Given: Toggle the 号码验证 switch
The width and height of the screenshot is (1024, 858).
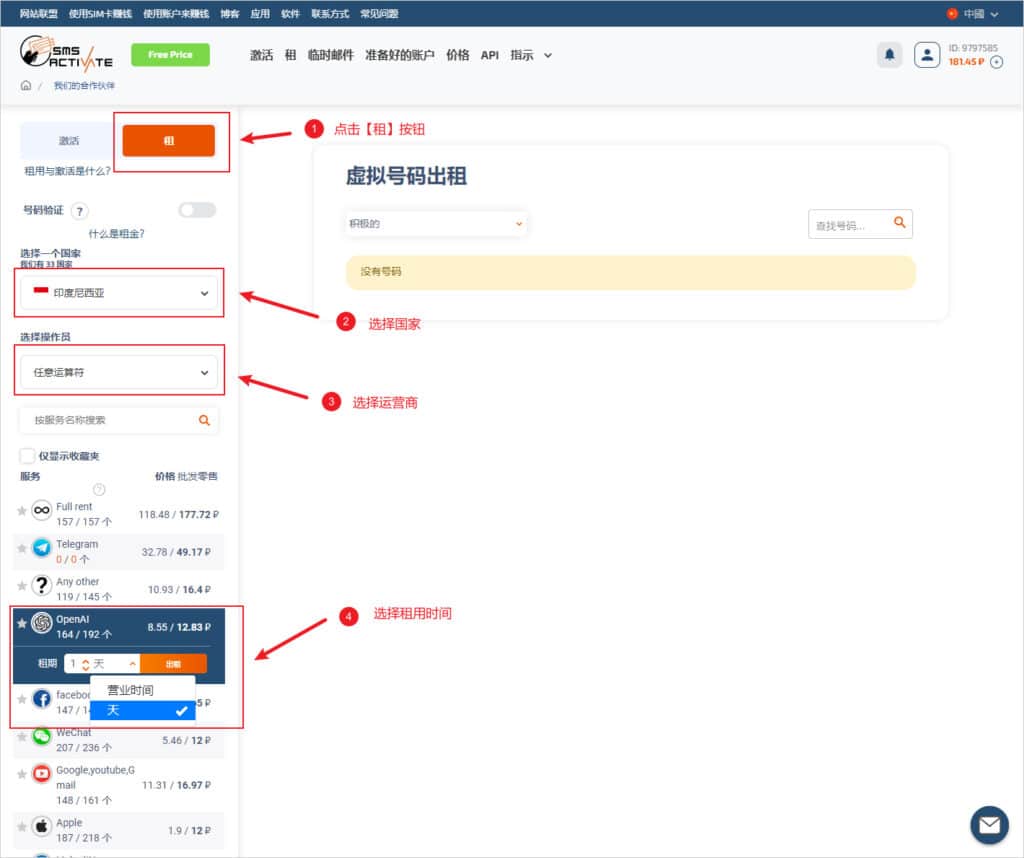Looking at the screenshot, I should [x=197, y=210].
